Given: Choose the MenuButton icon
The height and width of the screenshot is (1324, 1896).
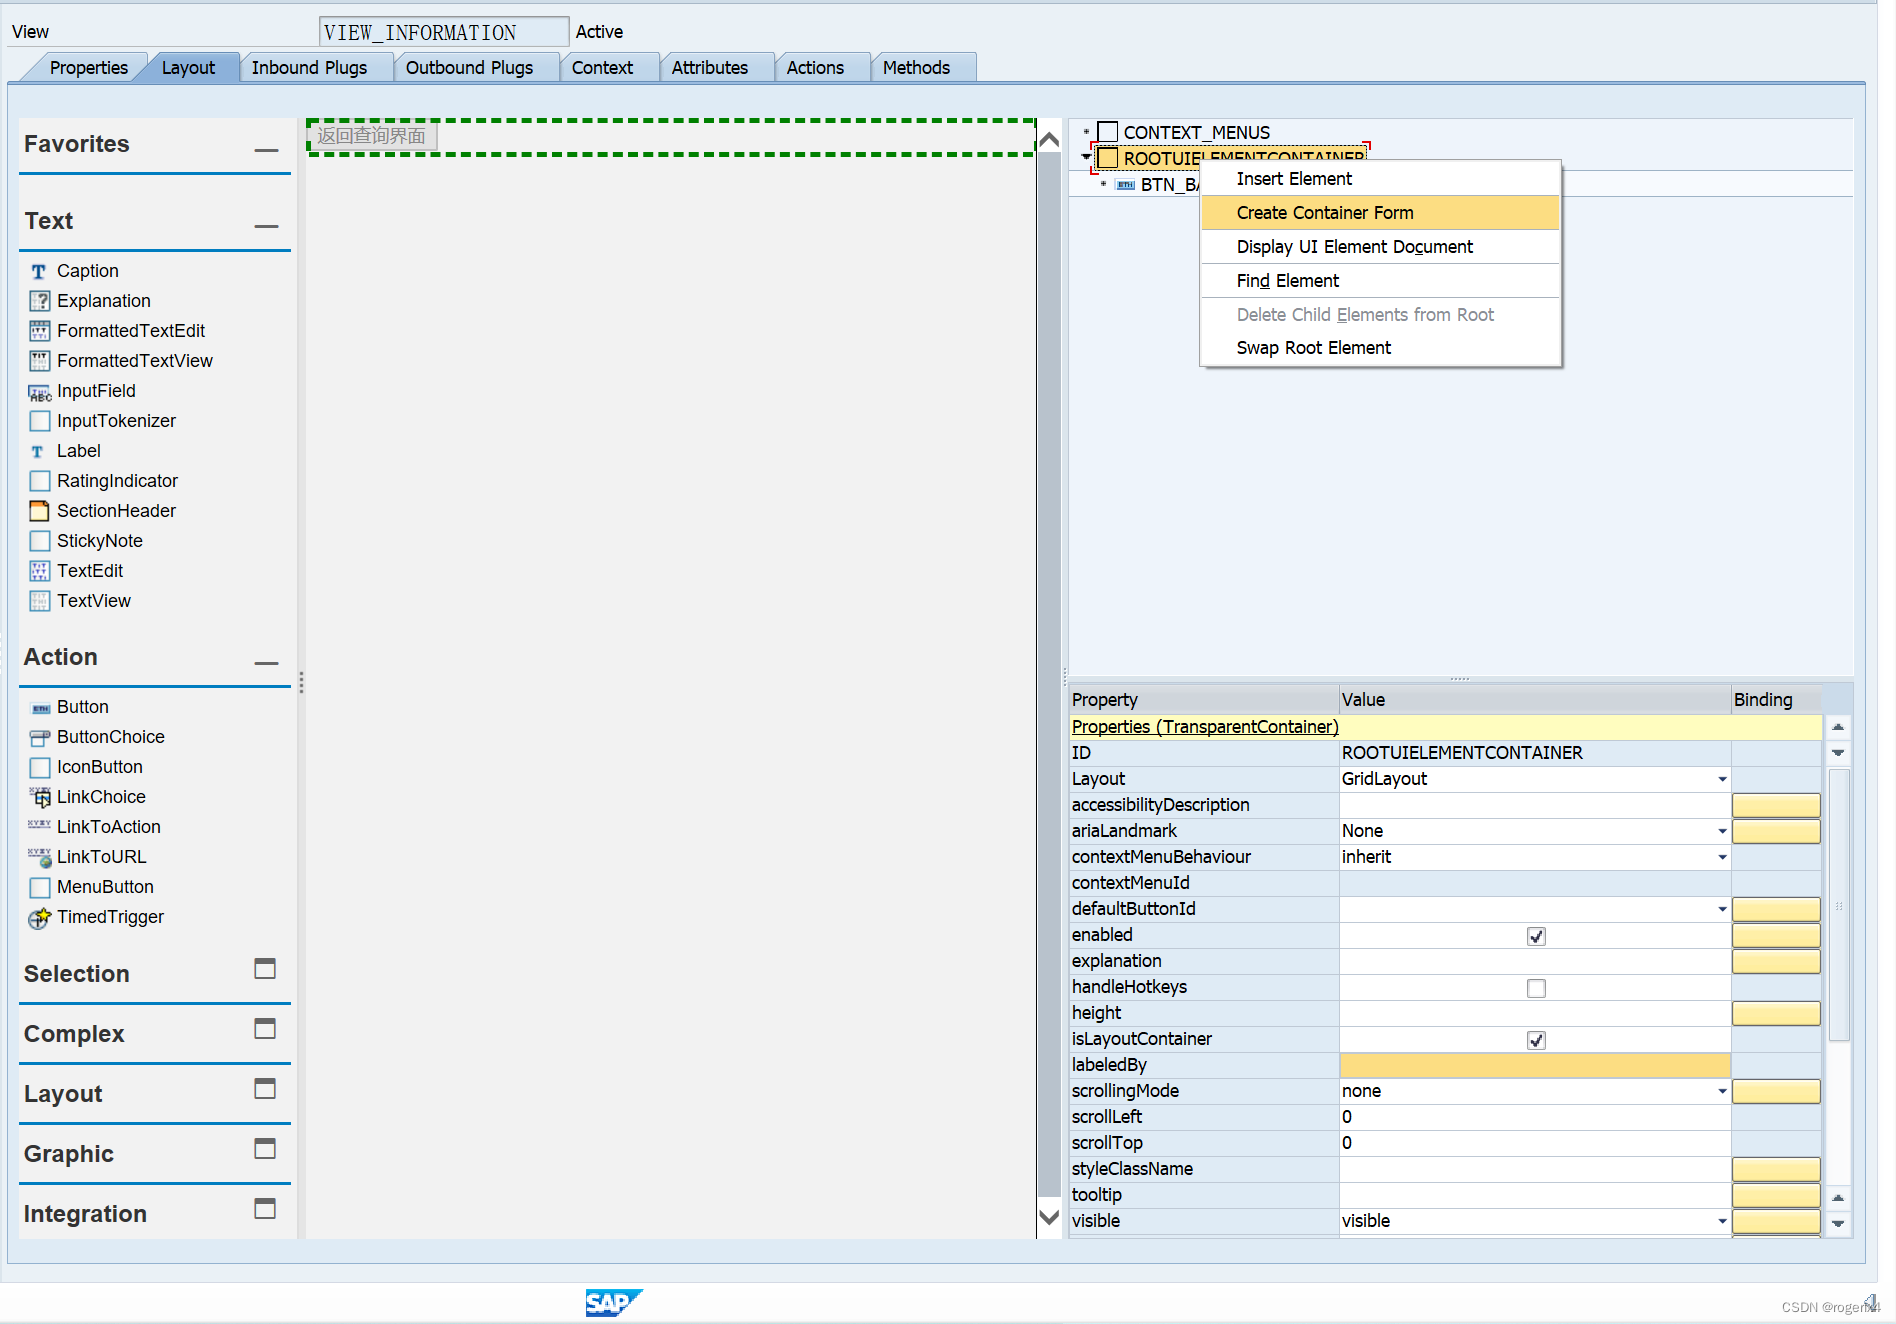Looking at the screenshot, I should coord(39,887).
